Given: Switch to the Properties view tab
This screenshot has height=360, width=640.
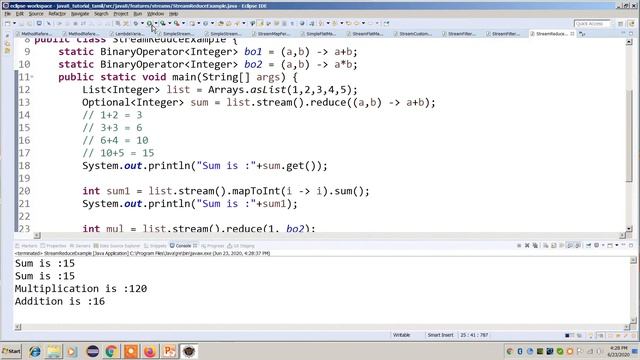Looking at the screenshot, I should tap(53, 246).
